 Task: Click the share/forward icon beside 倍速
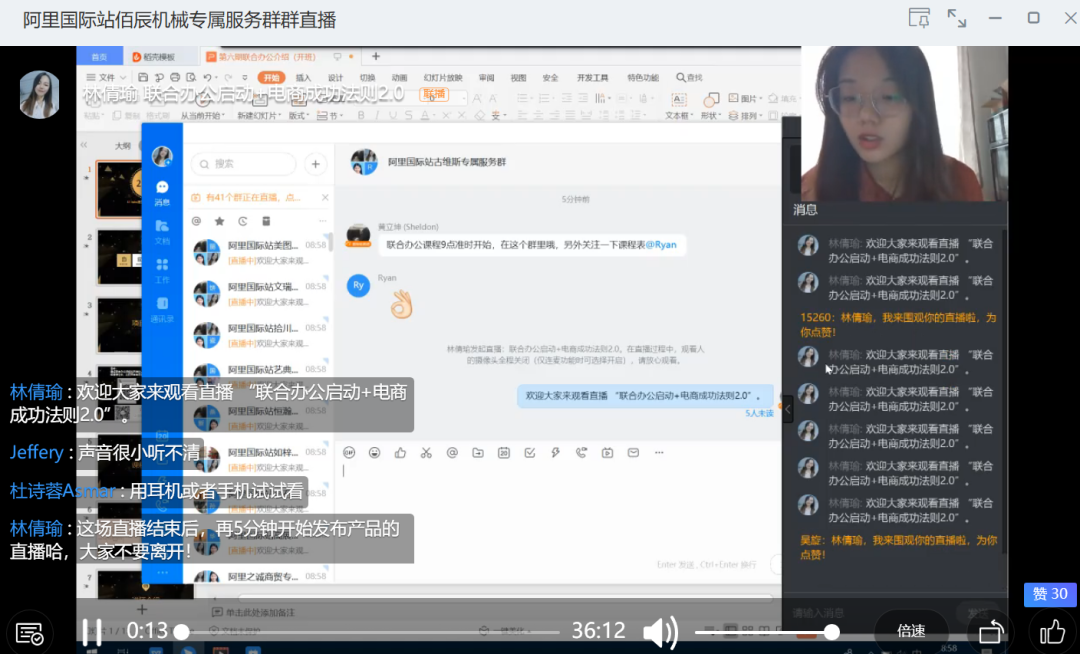point(991,631)
